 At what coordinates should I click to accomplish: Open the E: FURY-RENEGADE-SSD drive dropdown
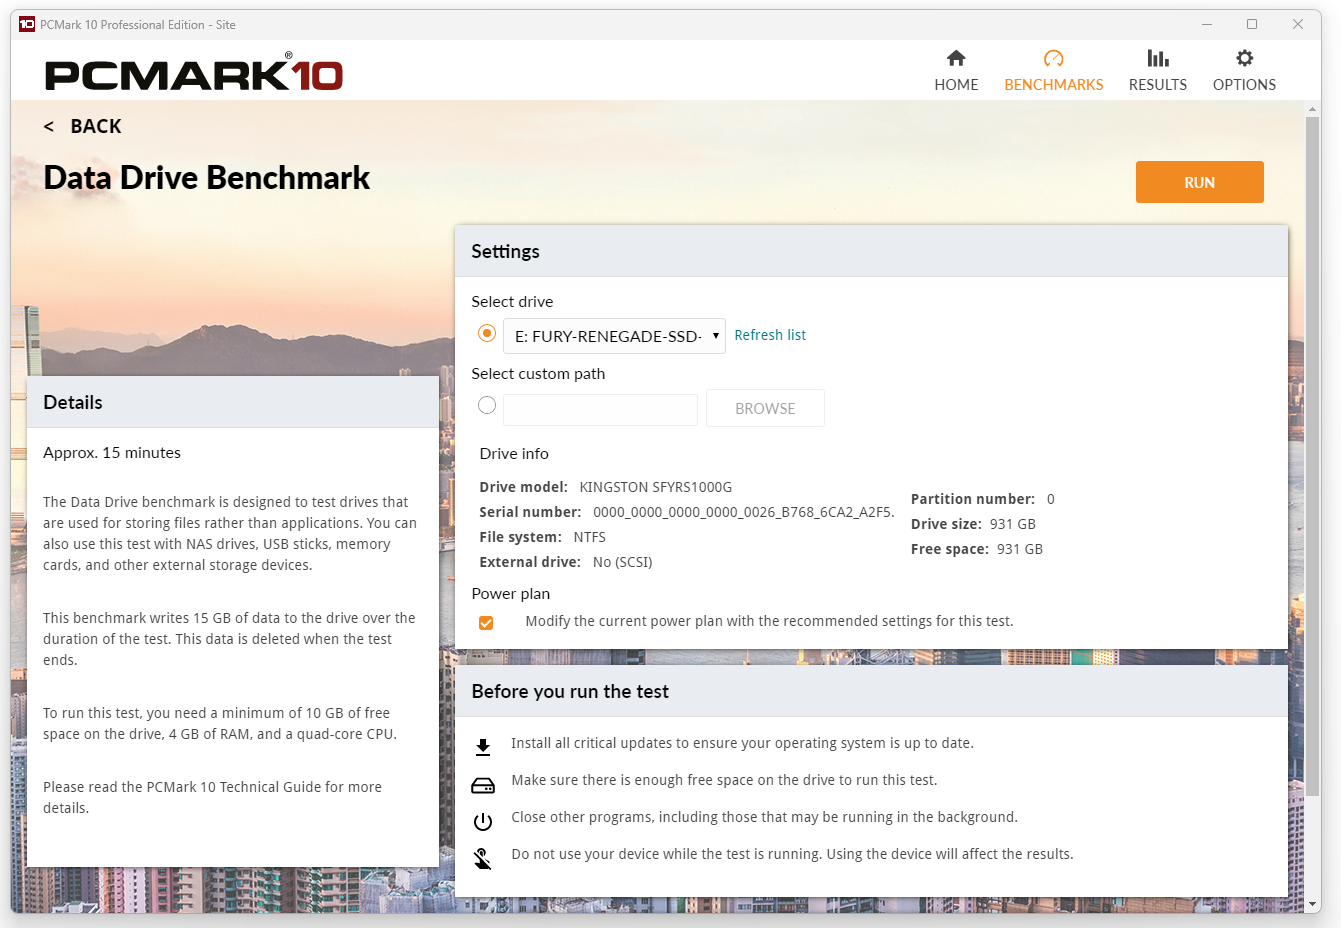pos(614,336)
